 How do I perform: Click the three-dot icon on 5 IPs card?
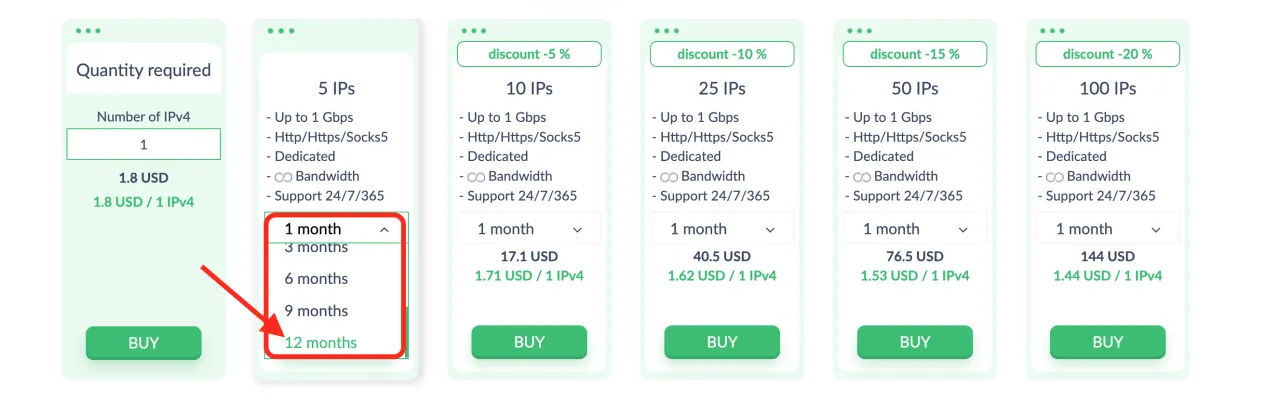point(281,31)
